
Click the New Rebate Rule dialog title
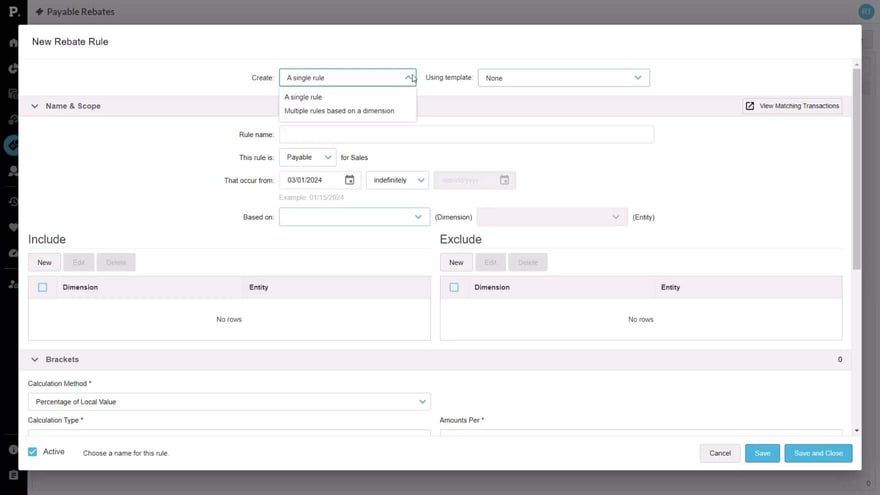pyautogui.click(x=70, y=42)
